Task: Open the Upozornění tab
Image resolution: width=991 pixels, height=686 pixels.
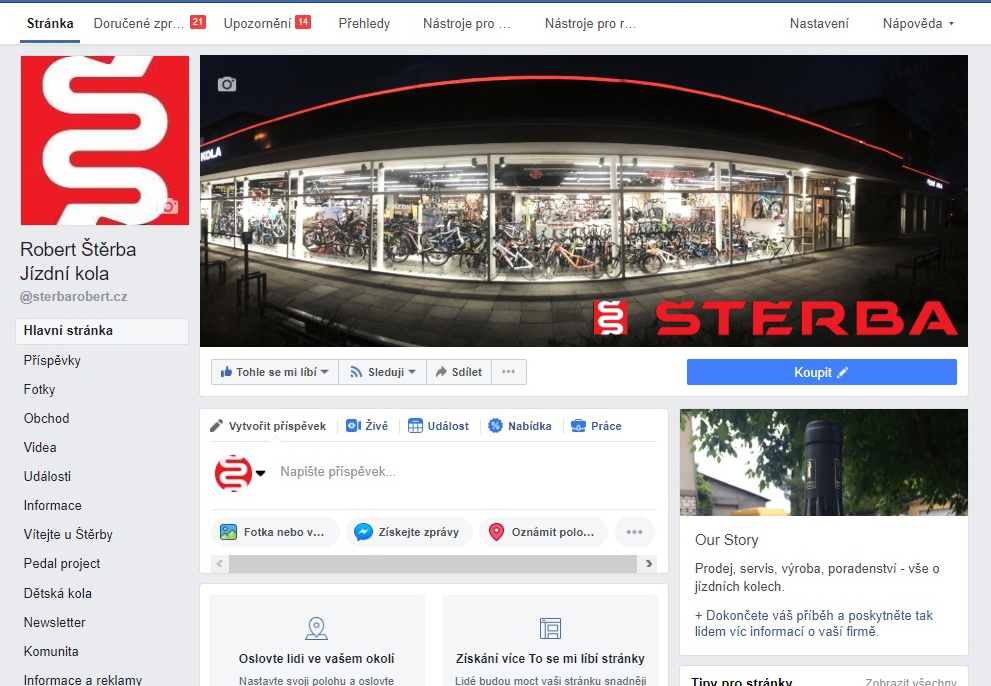Action: click(x=257, y=23)
